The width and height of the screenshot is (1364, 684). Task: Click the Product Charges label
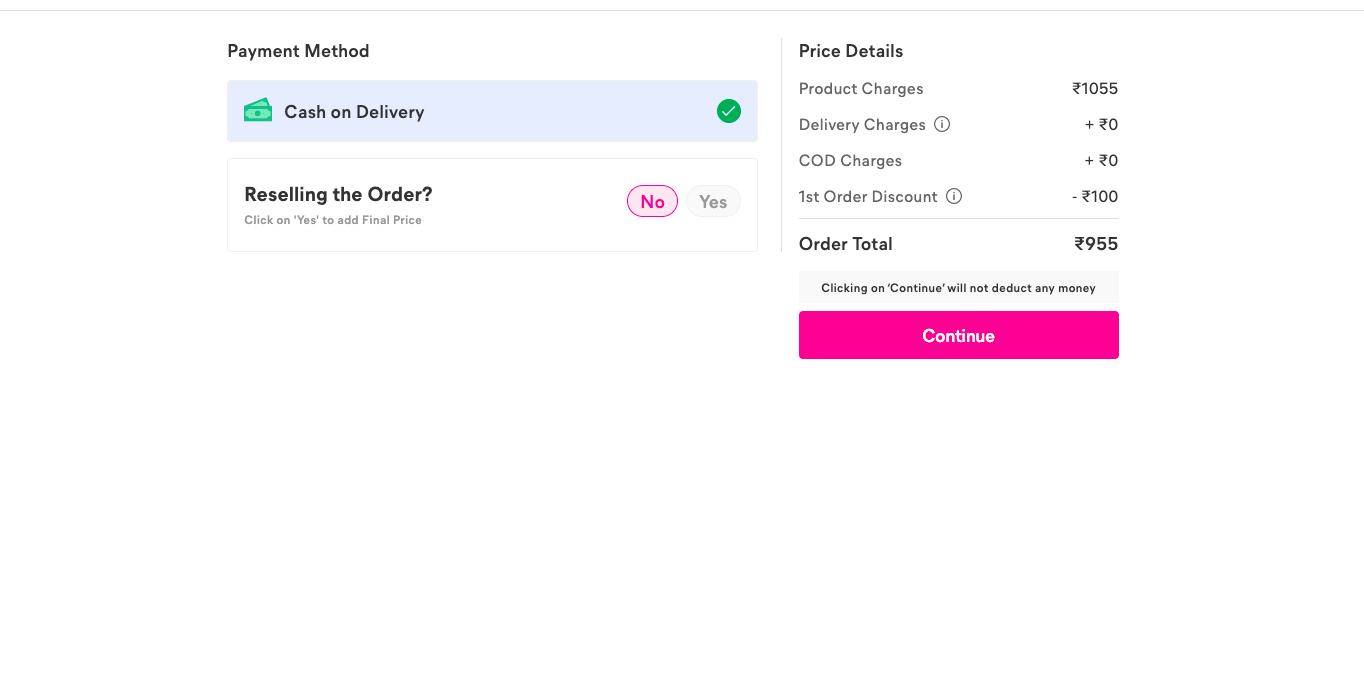(x=861, y=89)
